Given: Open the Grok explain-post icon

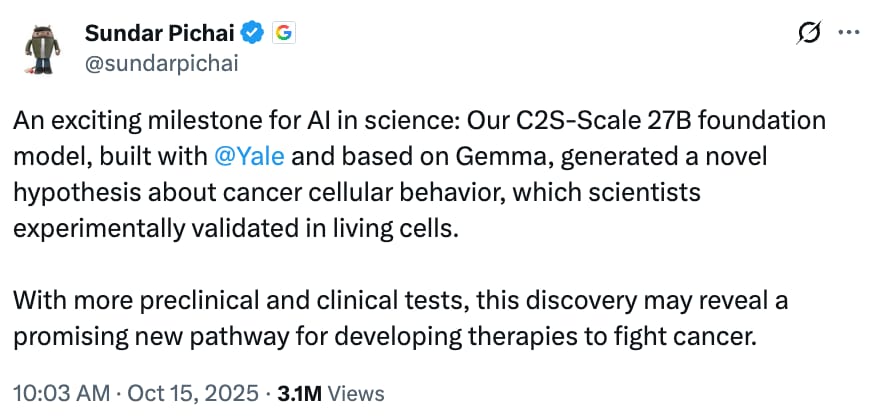Looking at the screenshot, I should click(x=806, y=34).
